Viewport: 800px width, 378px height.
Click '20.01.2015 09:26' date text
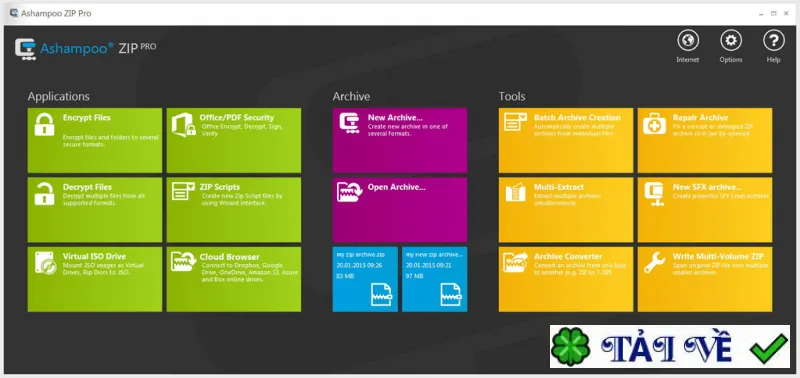point(359,265)
